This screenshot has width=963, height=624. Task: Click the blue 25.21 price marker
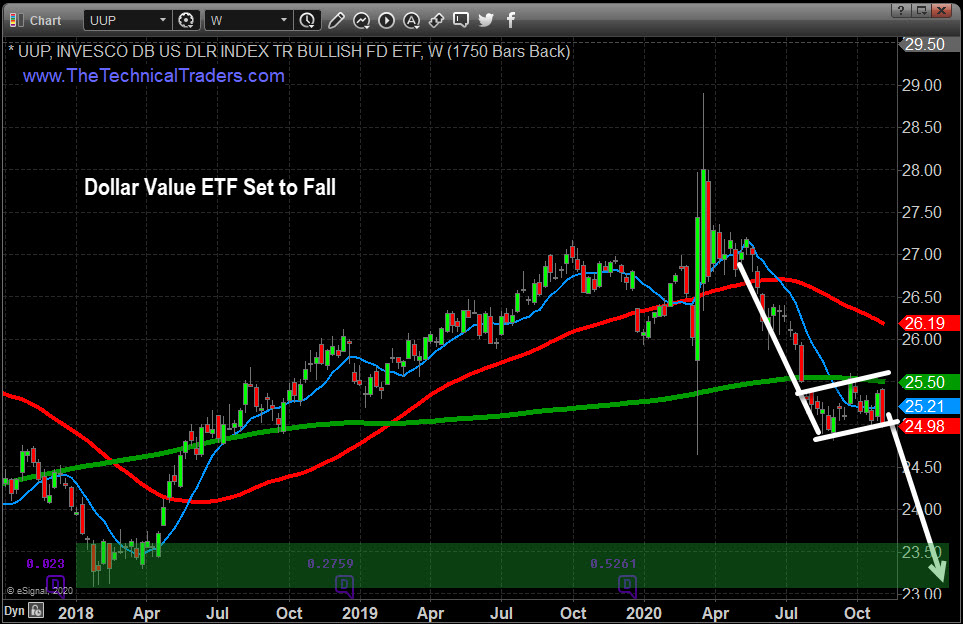pyautogui.click(x=929, y=406)
